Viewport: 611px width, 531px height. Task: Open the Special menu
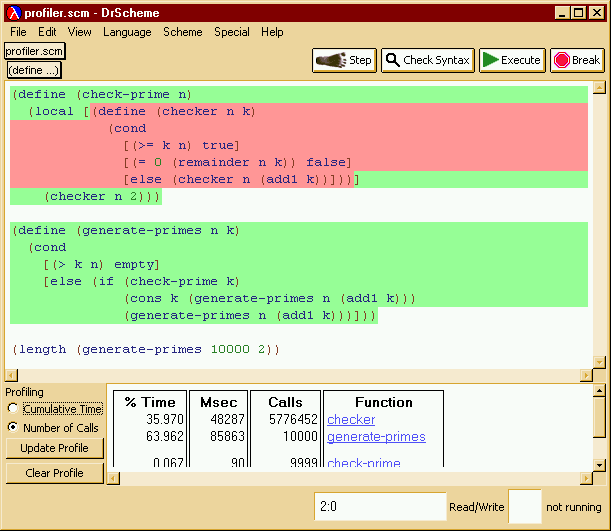point(232,32)
